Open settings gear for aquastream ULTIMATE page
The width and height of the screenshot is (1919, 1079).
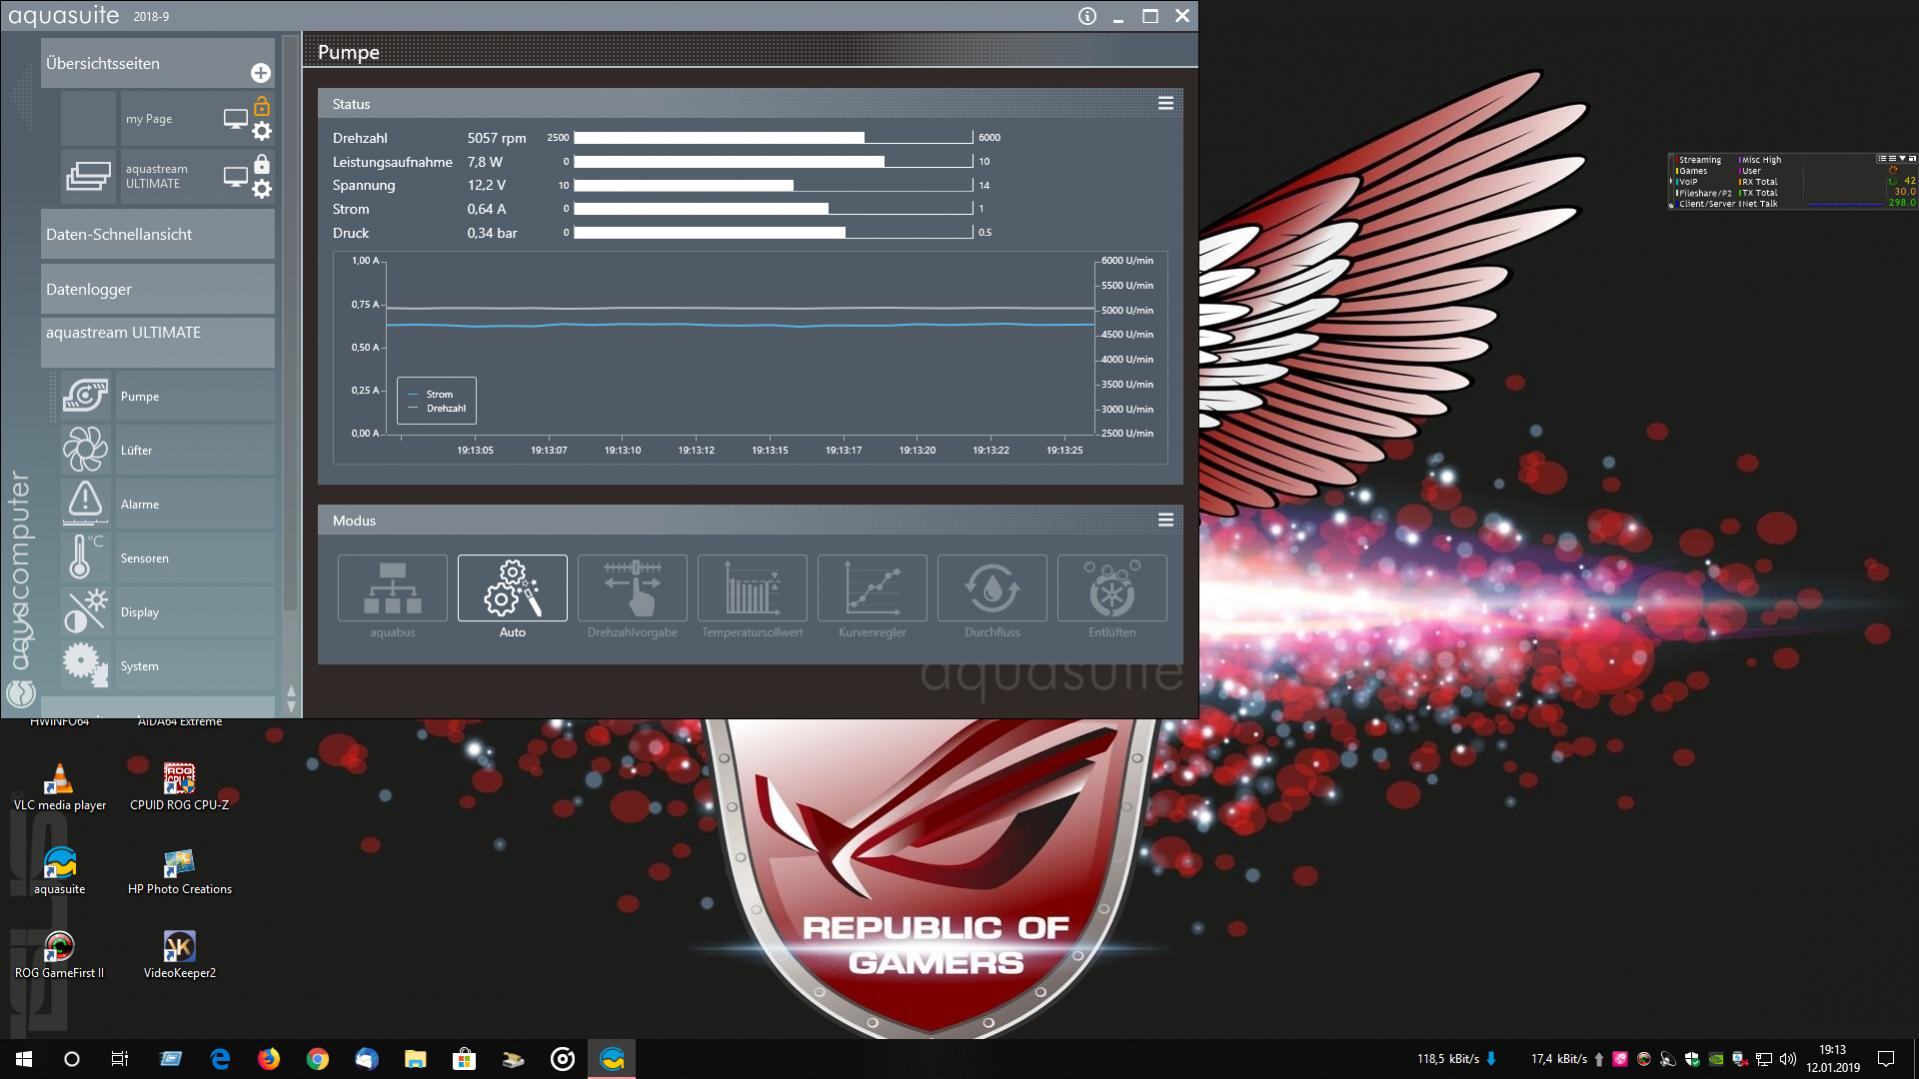coord(262,189)
